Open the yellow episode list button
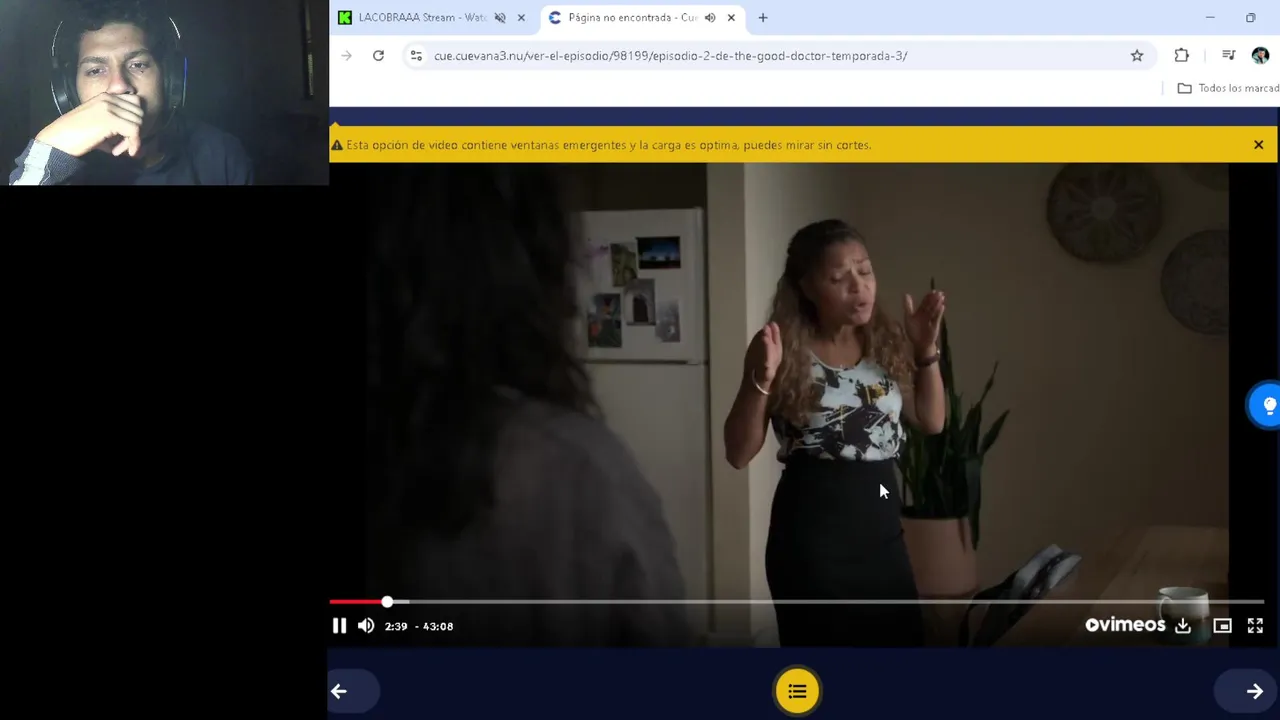 coord(797,691)
